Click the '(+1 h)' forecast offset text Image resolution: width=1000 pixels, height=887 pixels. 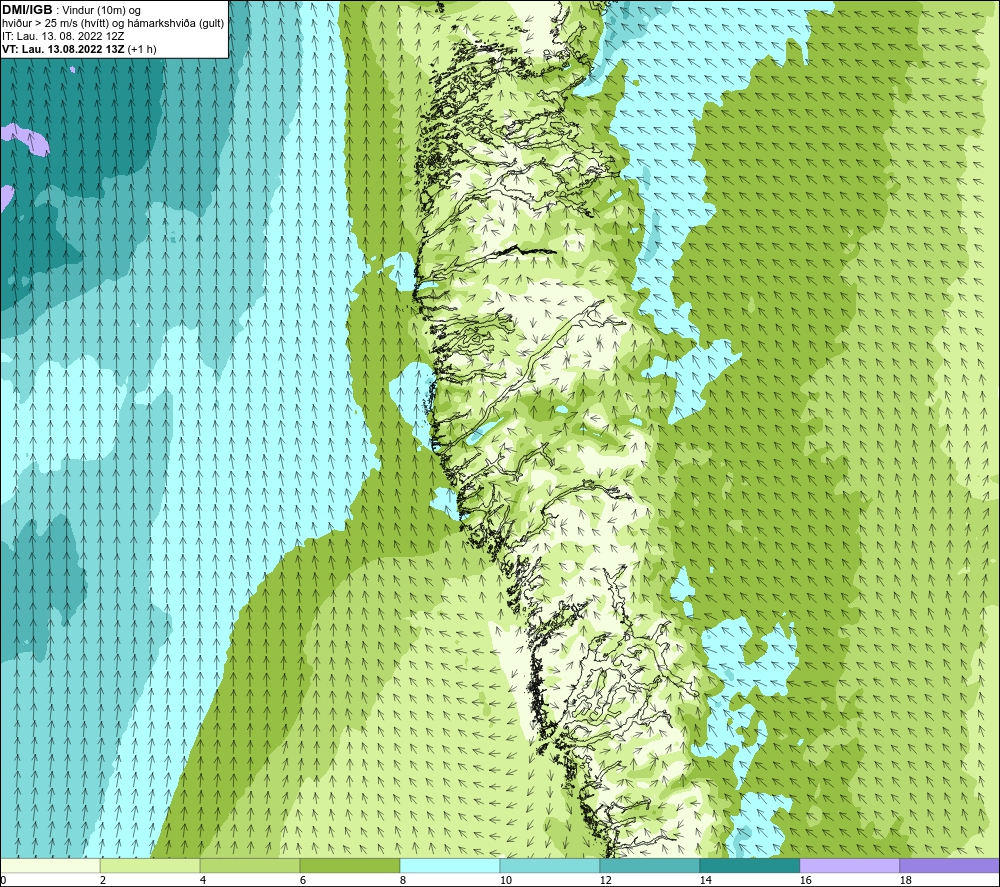coord(142,49)
